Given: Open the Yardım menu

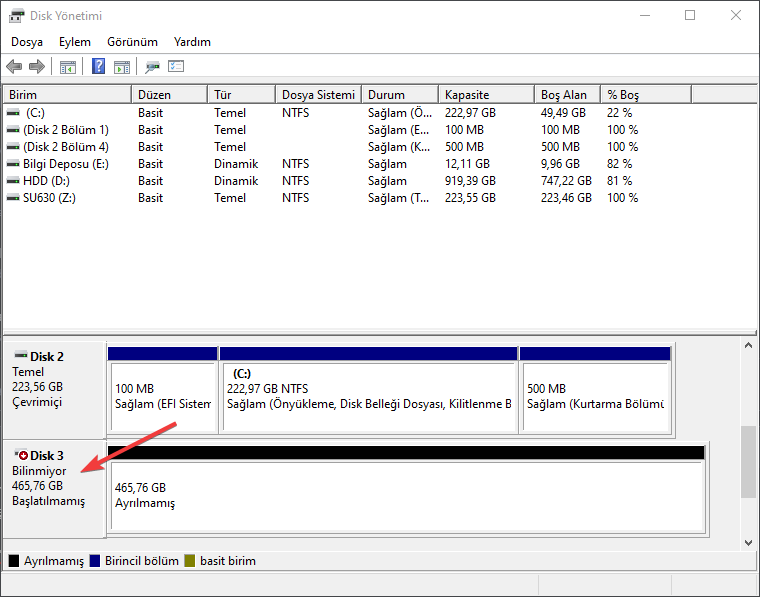Looking at the screenshot, I should pyautogui.click(x=192, y=42).
